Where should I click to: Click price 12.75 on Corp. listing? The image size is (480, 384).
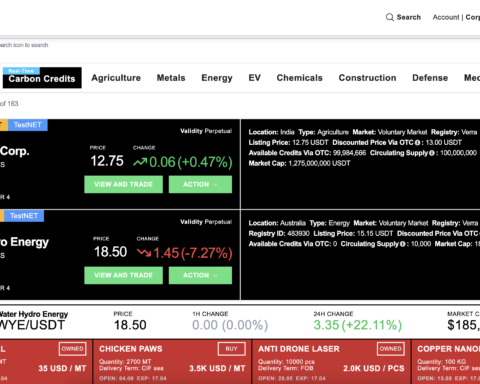107,161
